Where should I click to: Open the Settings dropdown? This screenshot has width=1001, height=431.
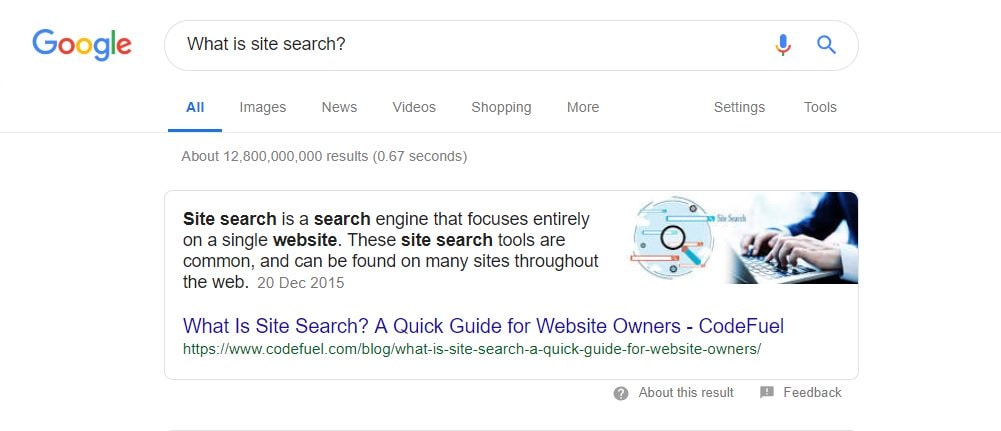(739, 107)
